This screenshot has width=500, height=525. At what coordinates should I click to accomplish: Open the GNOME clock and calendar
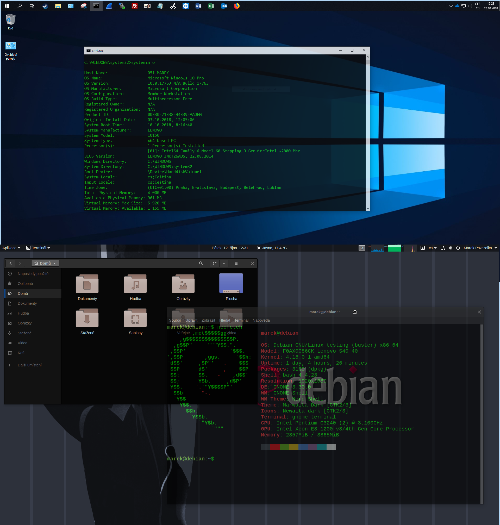(x=230, y=248)
